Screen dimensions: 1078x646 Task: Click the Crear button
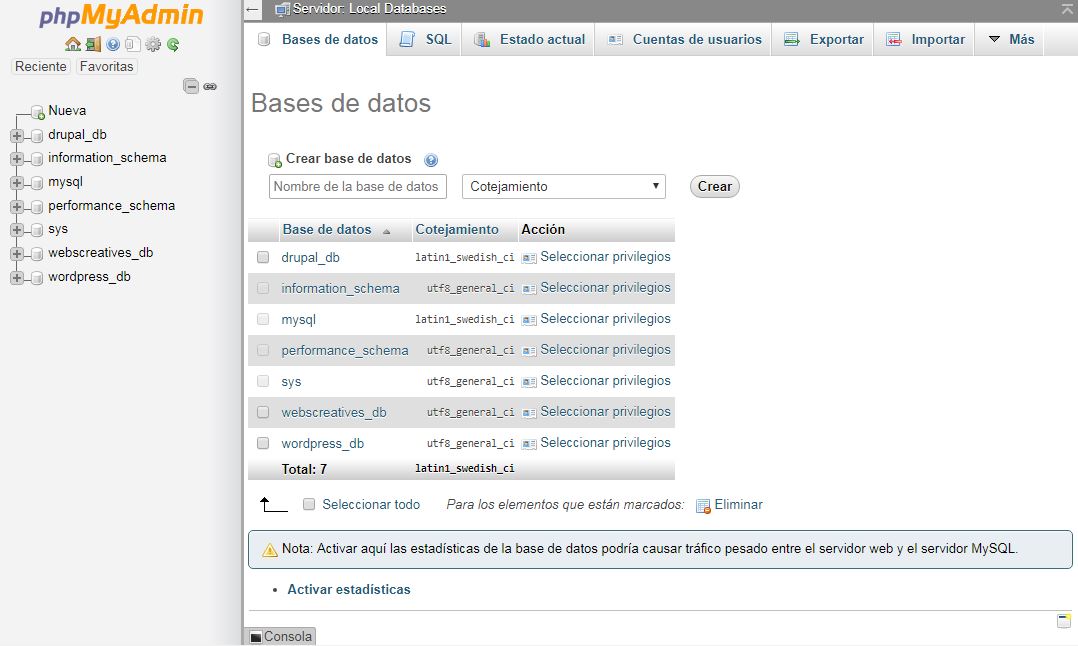pyautogui.click(x=714, y=186)
